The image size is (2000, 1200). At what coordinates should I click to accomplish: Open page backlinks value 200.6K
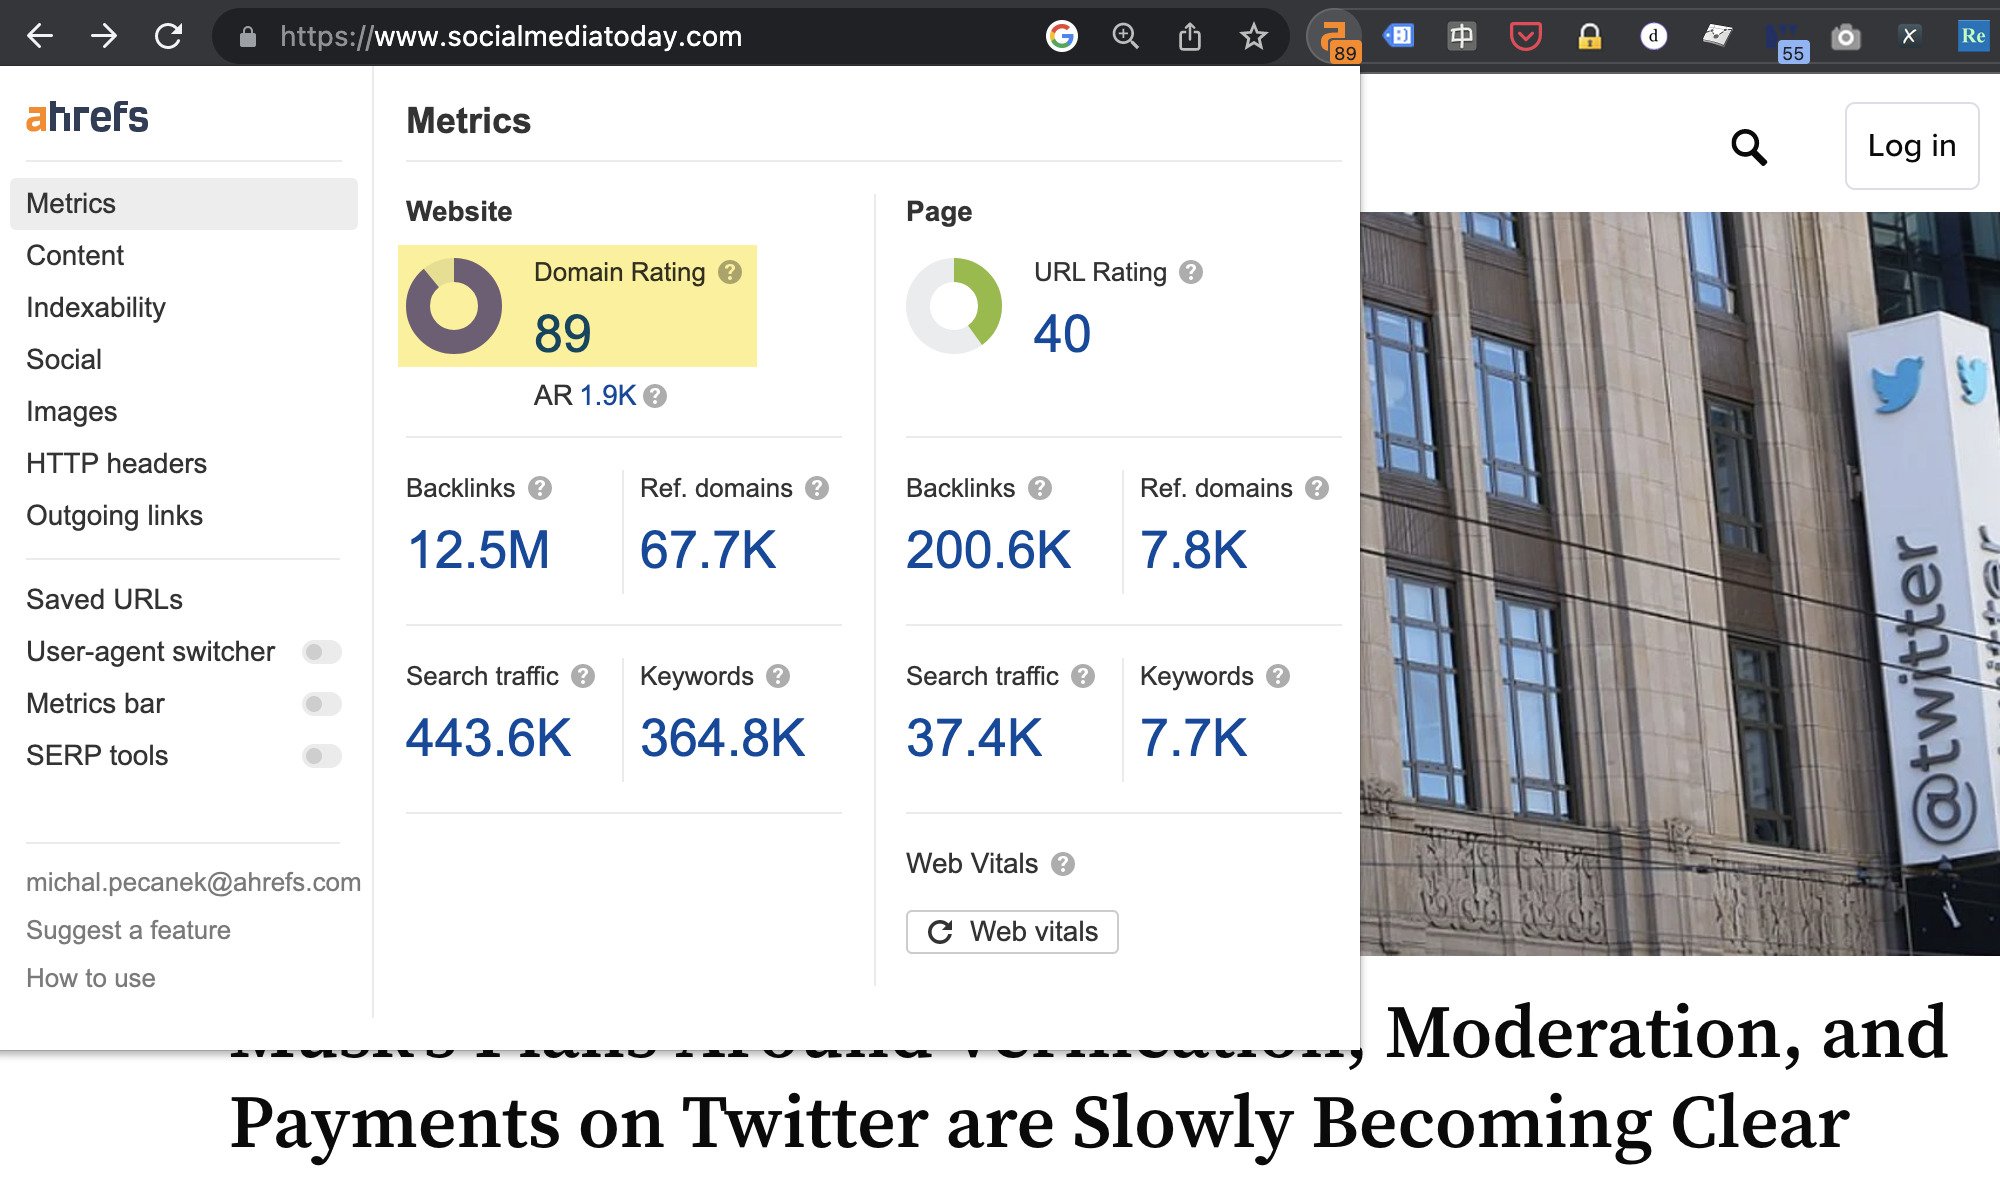click(989, 550)
